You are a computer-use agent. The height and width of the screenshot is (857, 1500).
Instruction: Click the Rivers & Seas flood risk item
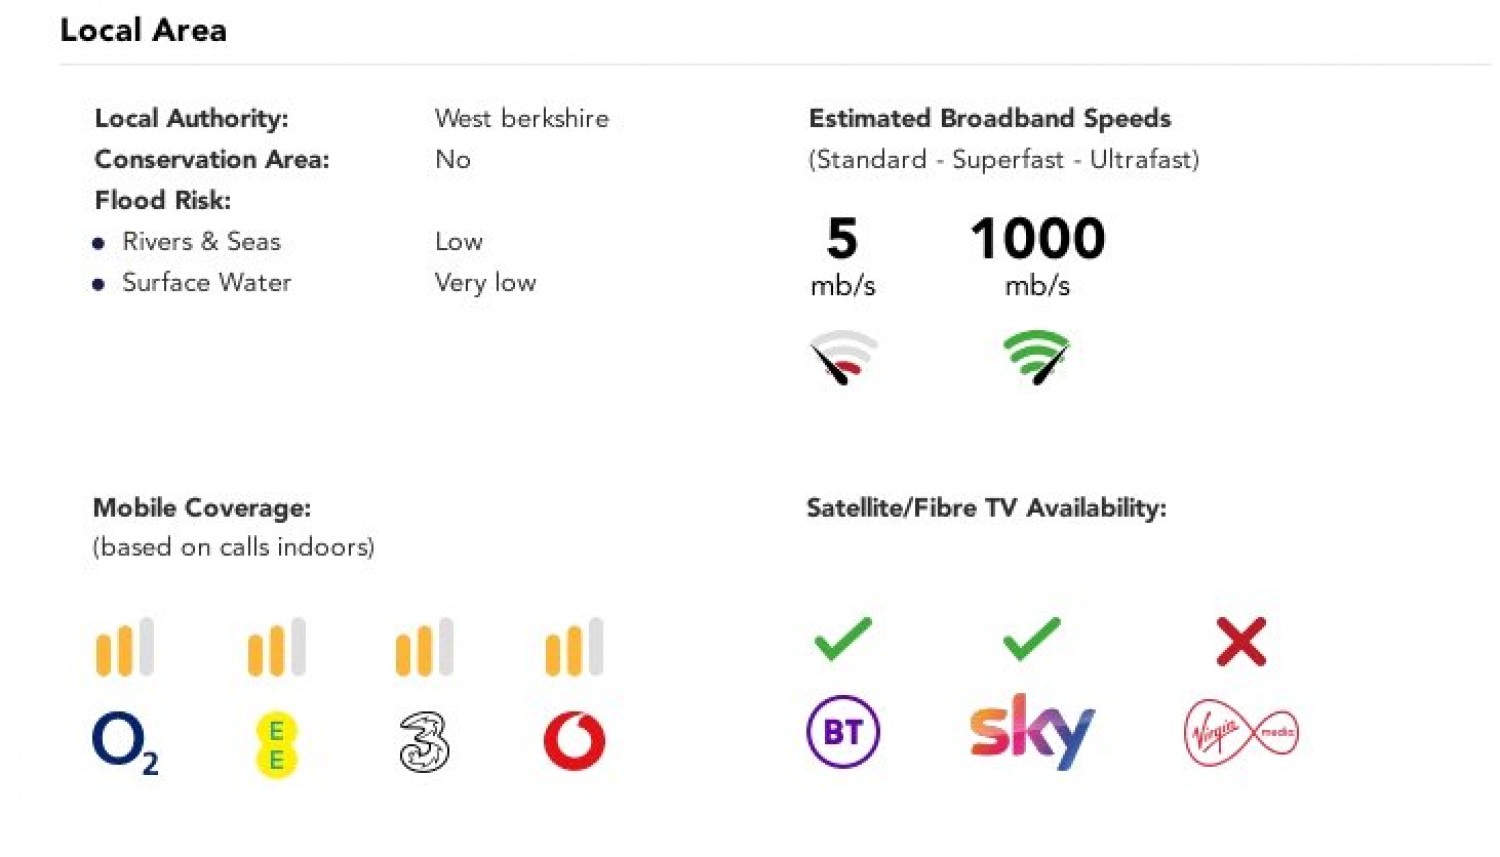201,241
